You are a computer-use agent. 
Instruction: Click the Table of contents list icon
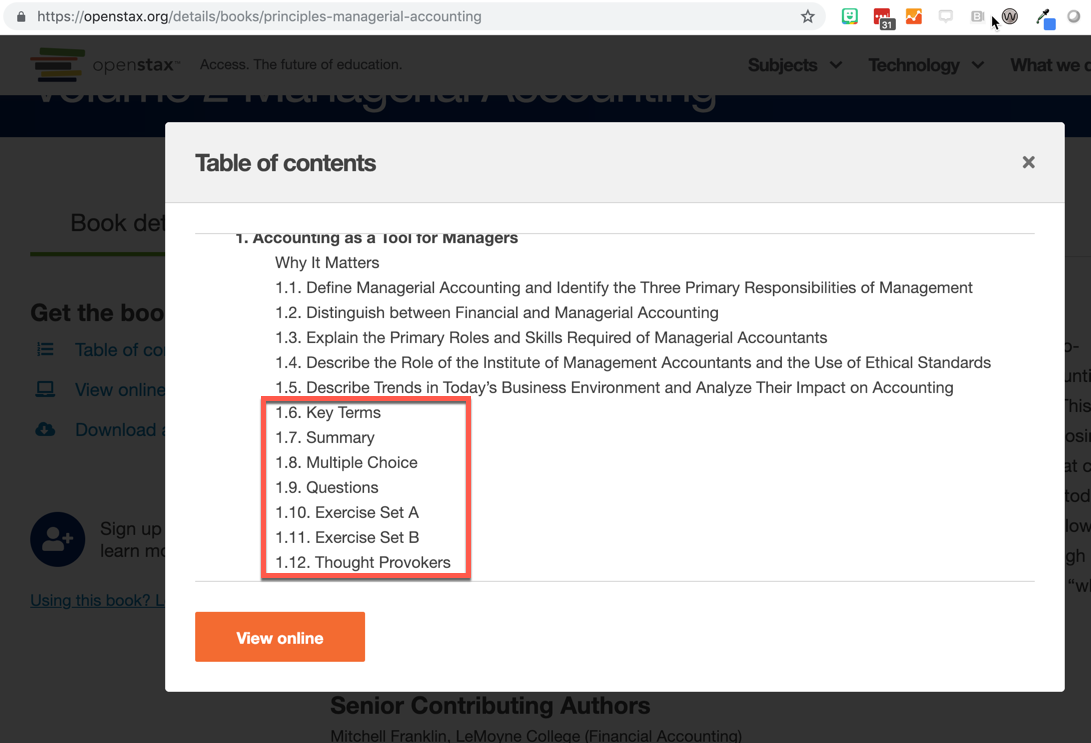(x=43, y=349)
